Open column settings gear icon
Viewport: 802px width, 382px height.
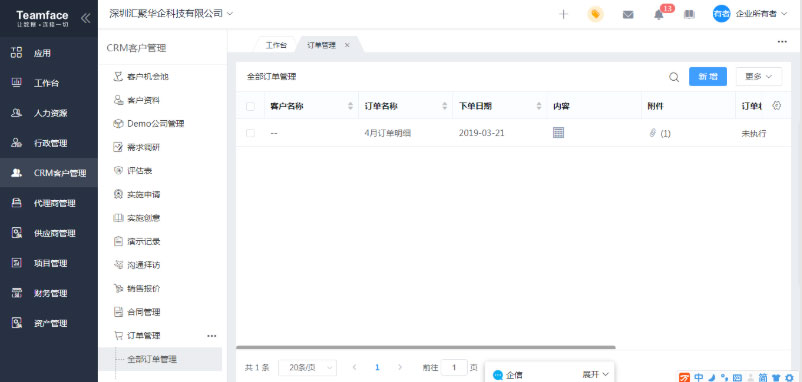pyautogui.click(x=776, y=106)
